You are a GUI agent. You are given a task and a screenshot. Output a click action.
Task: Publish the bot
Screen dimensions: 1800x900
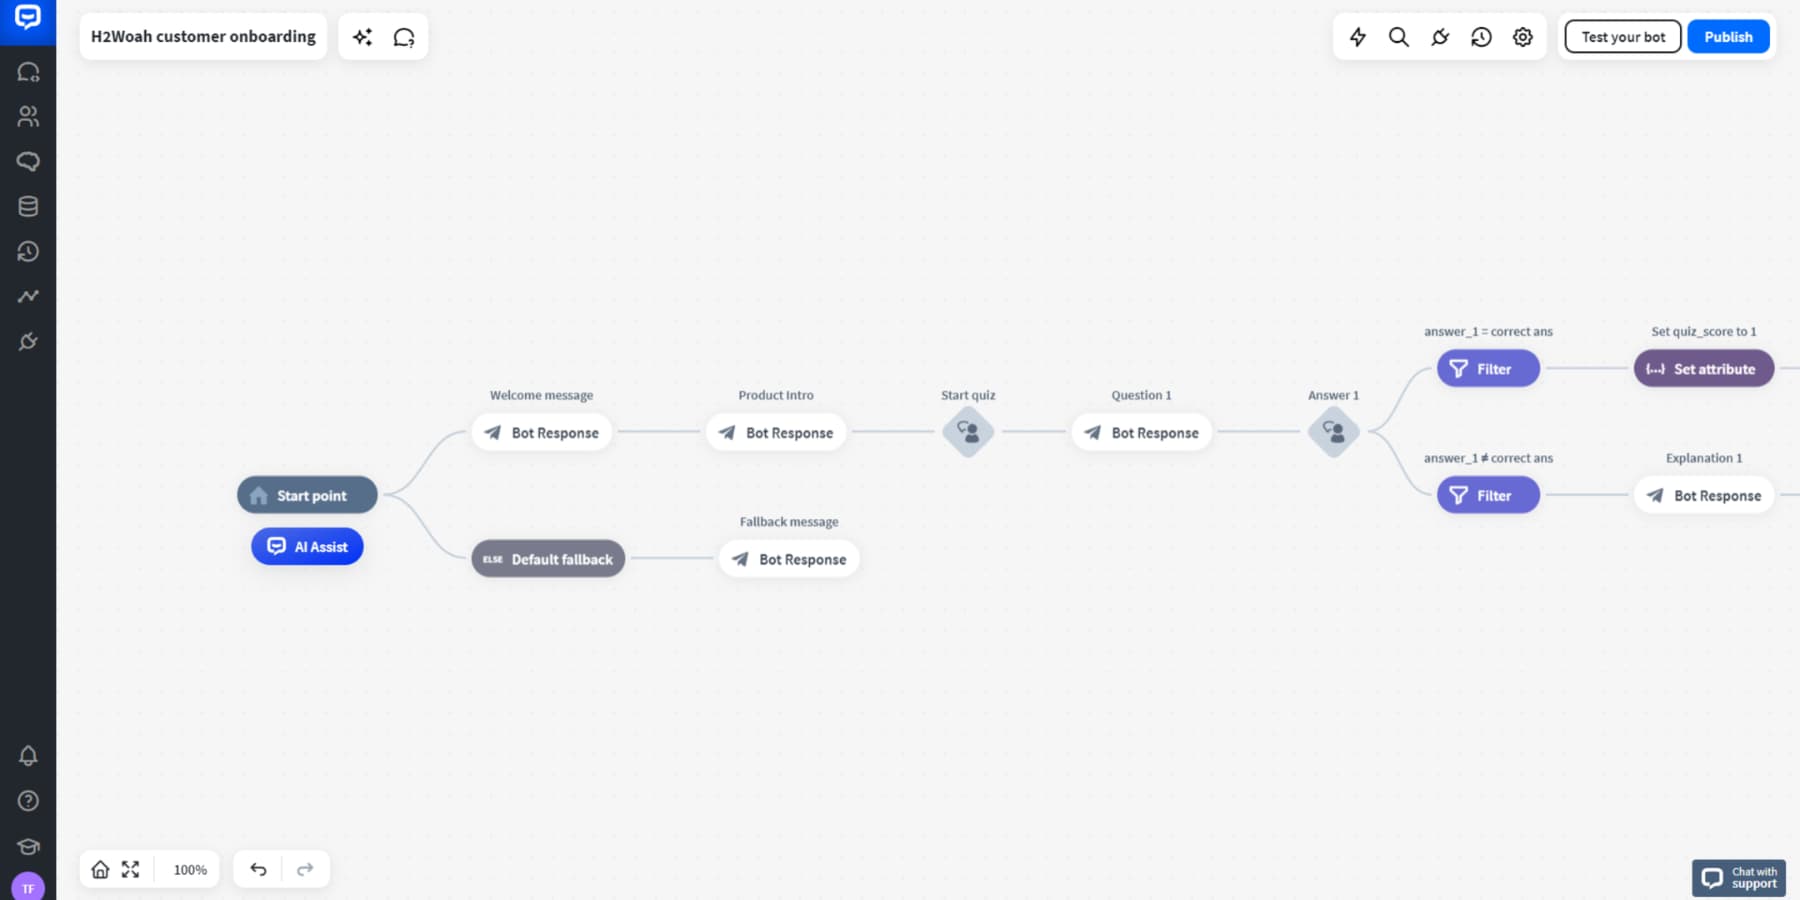[x=1728, y=36]
